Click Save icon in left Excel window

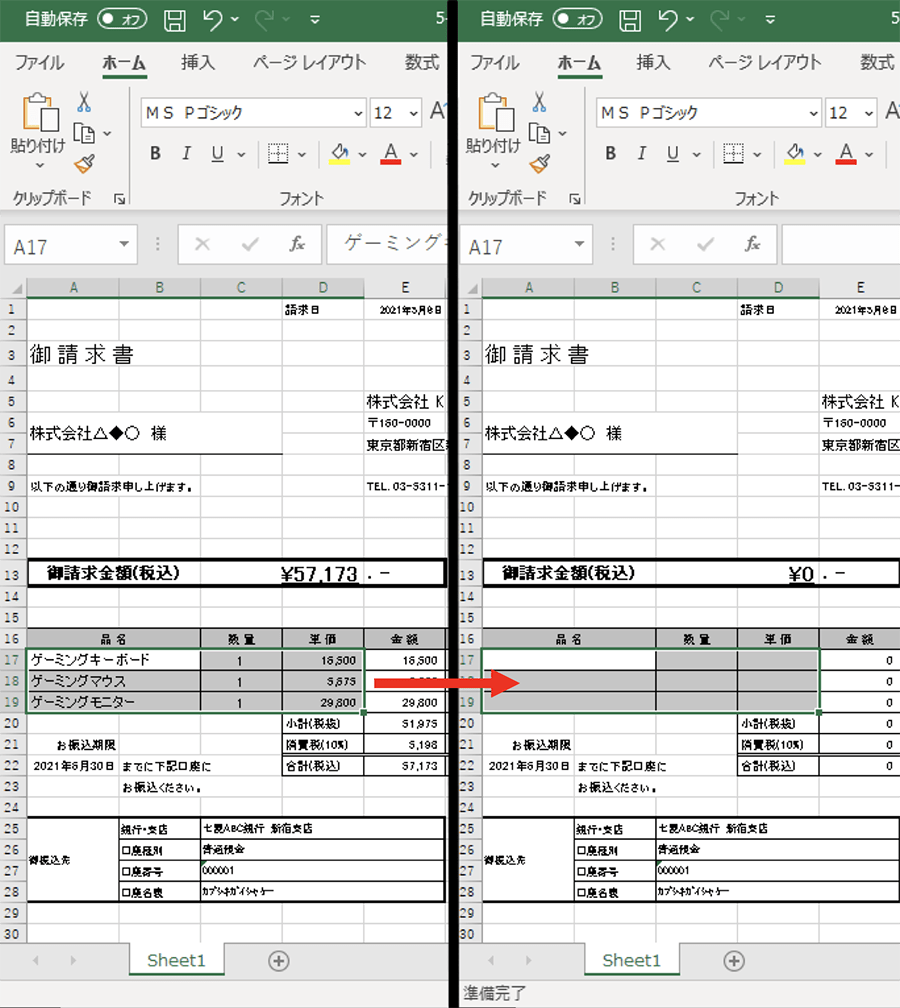[174, 20]
